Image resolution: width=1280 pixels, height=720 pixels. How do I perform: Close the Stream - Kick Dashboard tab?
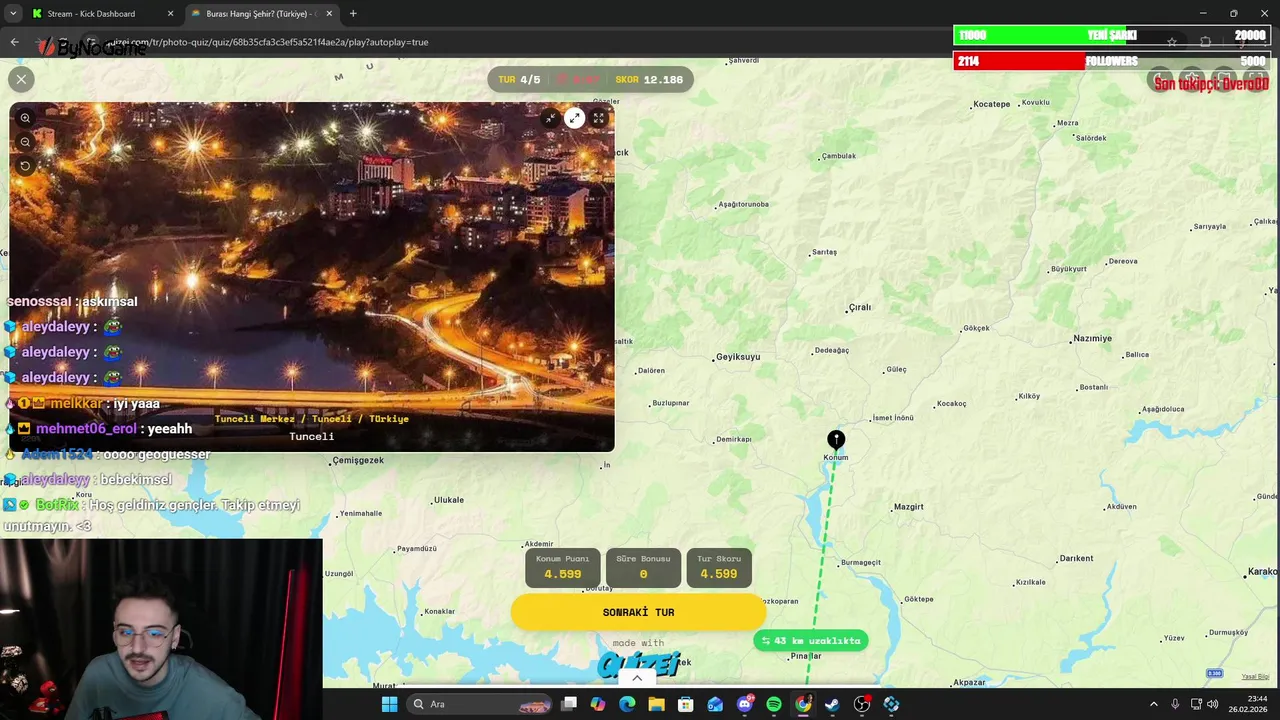tap(170, 14)
